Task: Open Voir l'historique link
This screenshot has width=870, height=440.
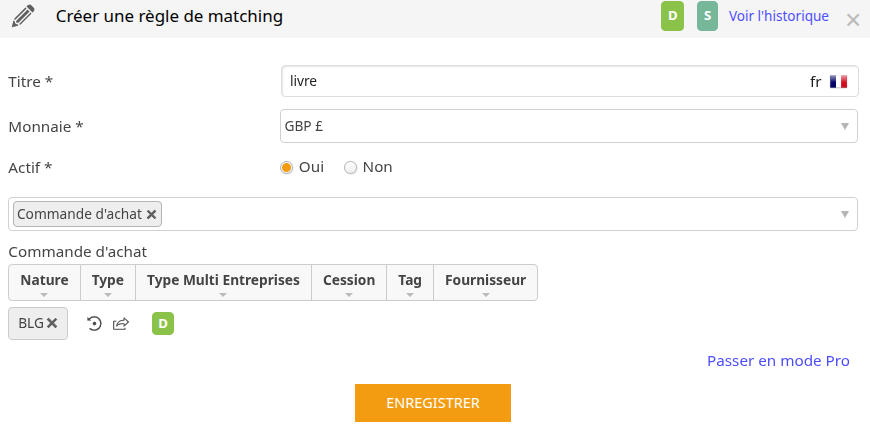Action: click(x=778, y=16)
